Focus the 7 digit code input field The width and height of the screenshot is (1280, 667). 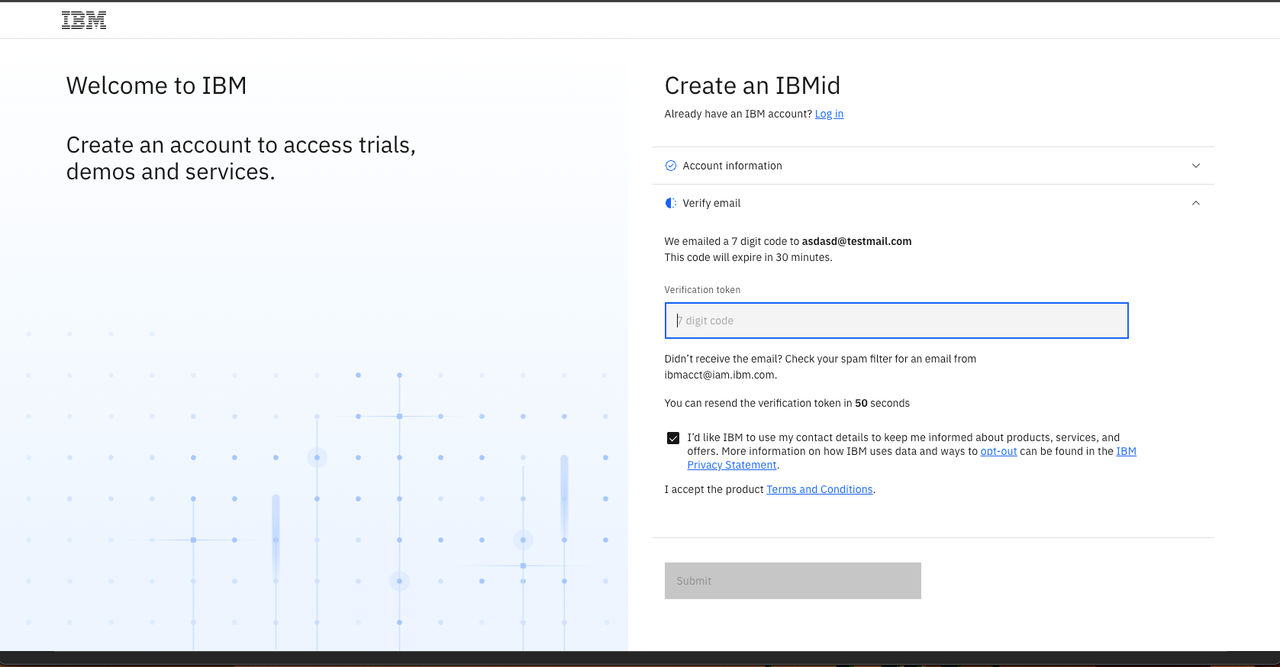click(x=897, y=320)
